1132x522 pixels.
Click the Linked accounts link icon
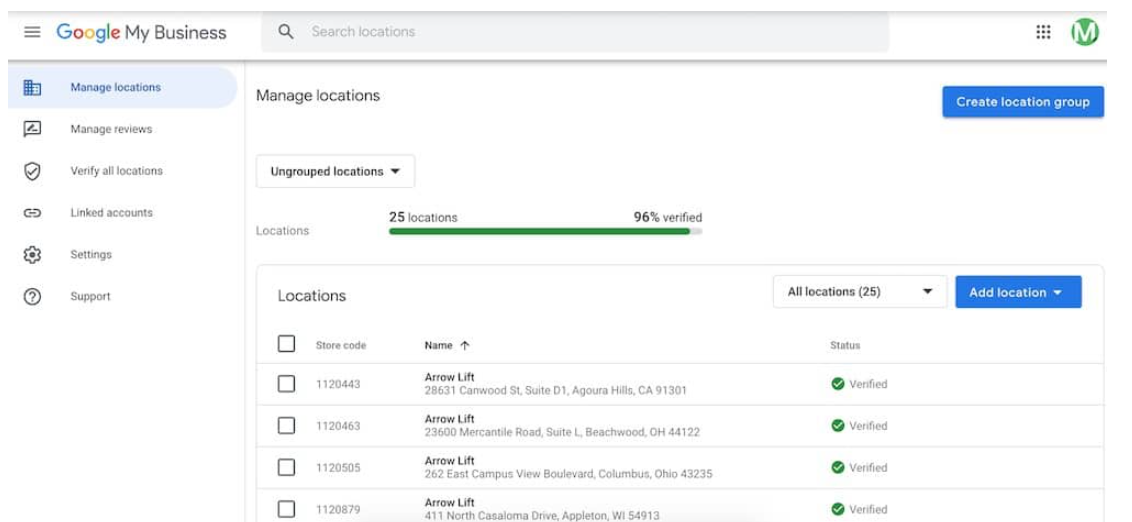click(32, 213)
